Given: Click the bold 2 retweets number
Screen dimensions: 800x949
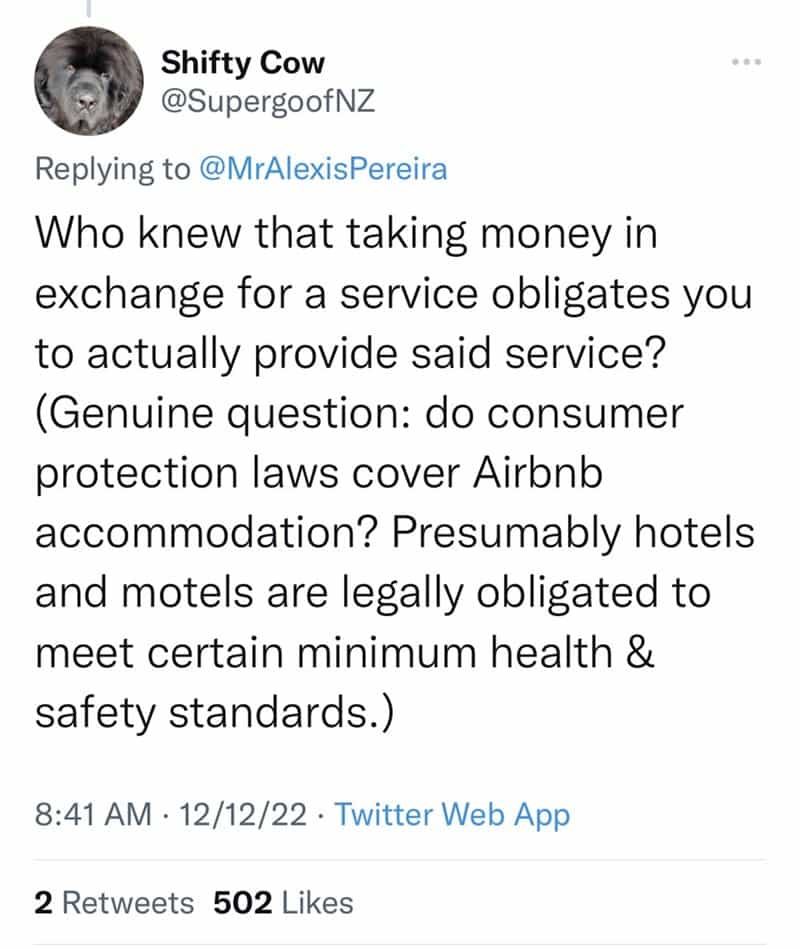Looking at the screenshot, I should tap(43, 903).
